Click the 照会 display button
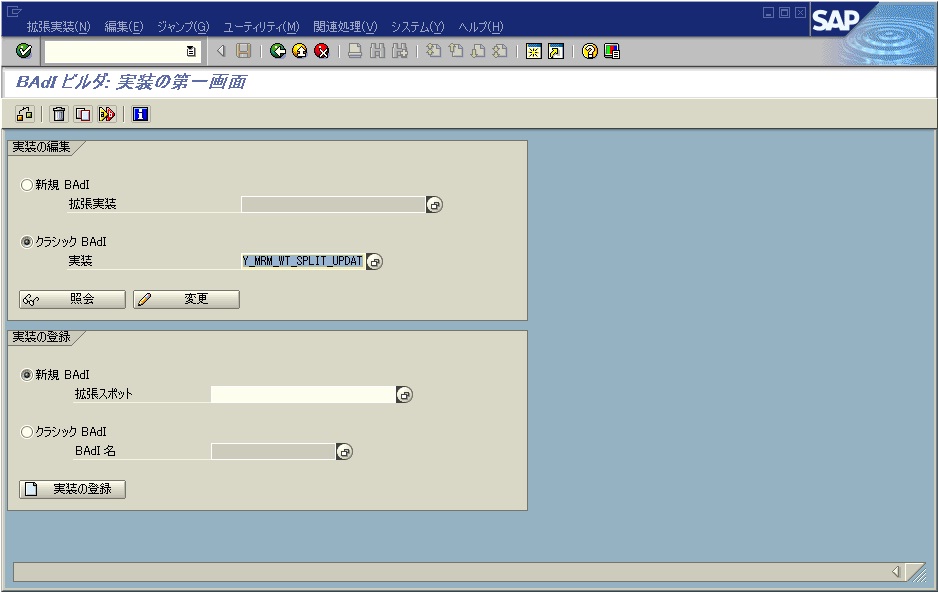The width and height of the screenshot is (939, 593). [72, 299]
